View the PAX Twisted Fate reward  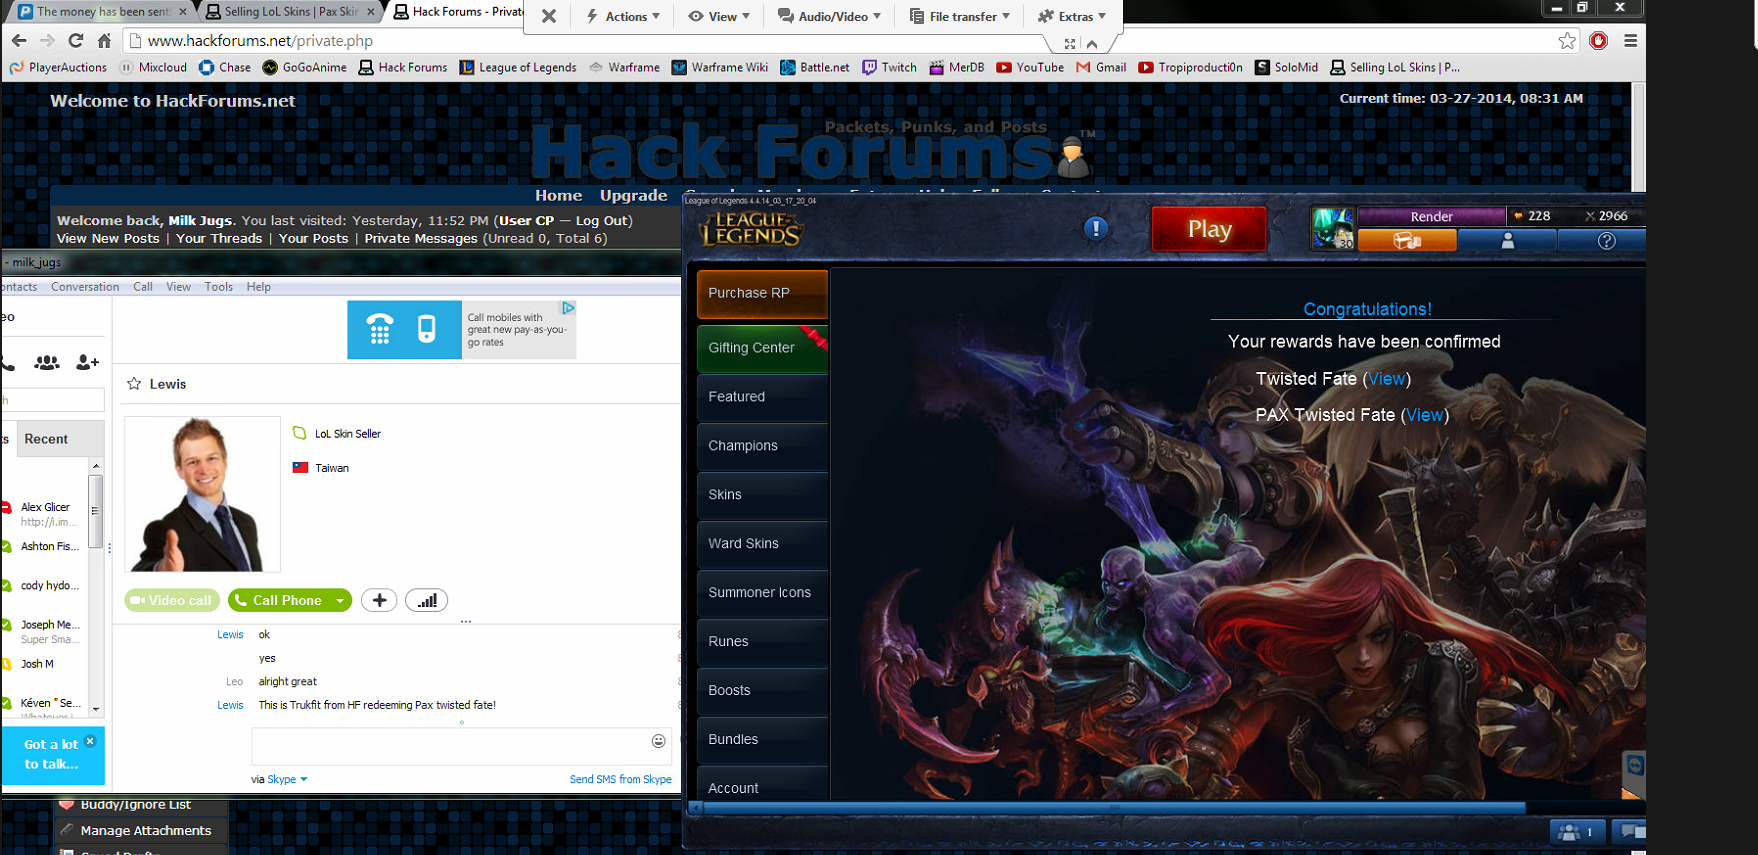click(1424, 415)
